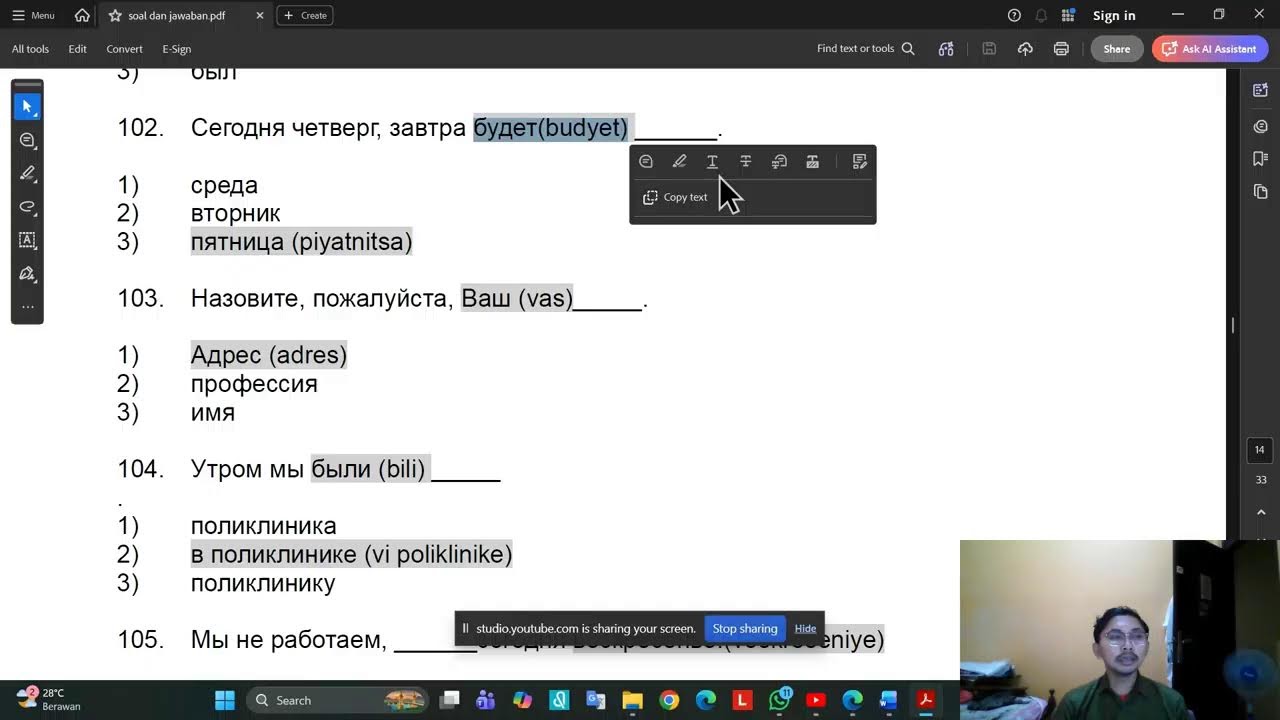
Task: Open bookmarks panel in right rail
Action: [1260, 158]
